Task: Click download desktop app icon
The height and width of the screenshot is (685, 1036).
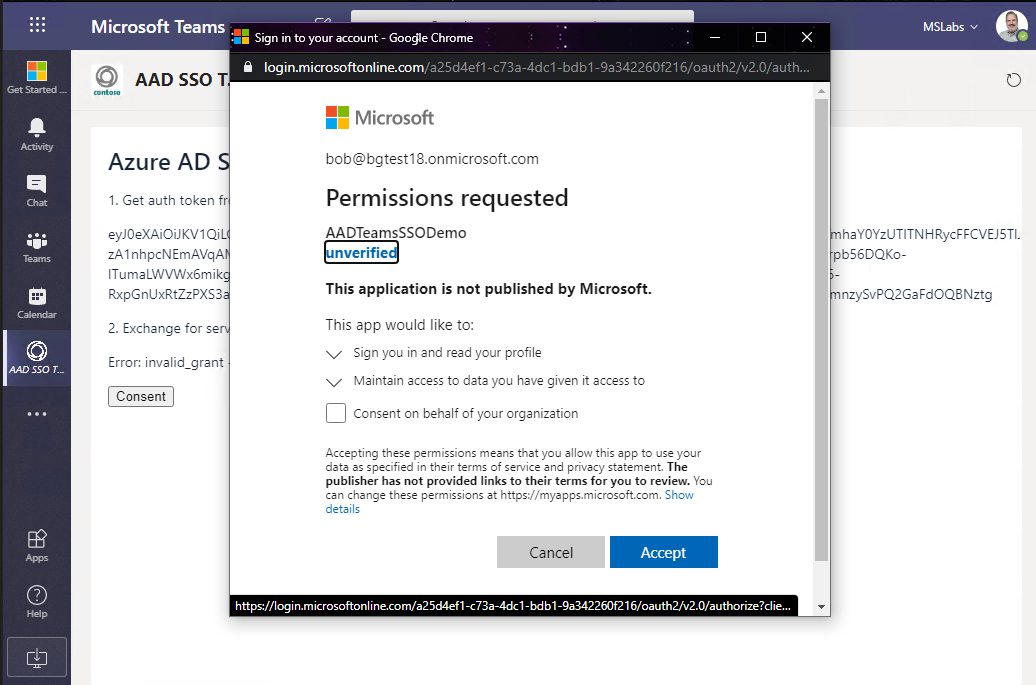Action: [37, 657]
